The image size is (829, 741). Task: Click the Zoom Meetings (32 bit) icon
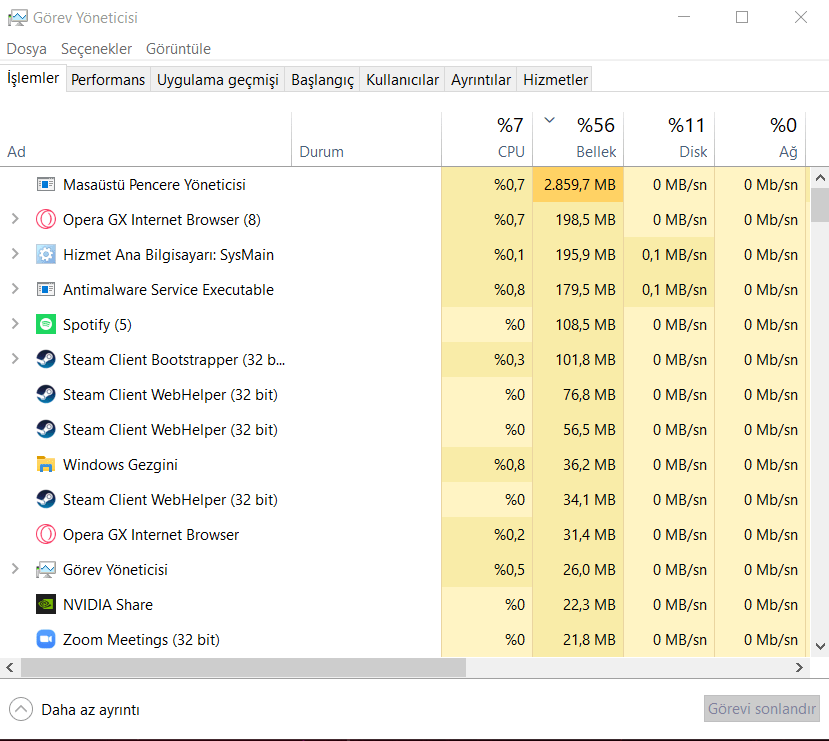(x=46, y=640)
